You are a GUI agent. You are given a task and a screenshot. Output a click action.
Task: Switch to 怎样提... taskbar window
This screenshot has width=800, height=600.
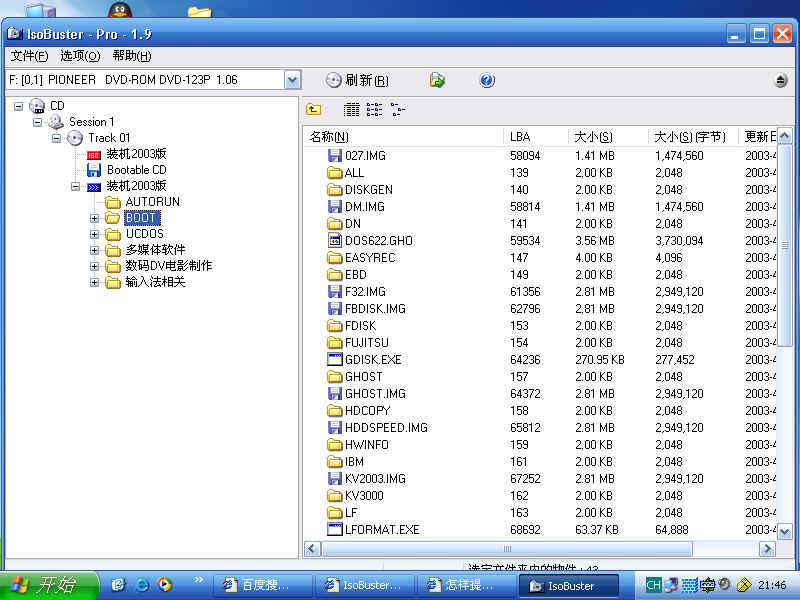(466, 585)
